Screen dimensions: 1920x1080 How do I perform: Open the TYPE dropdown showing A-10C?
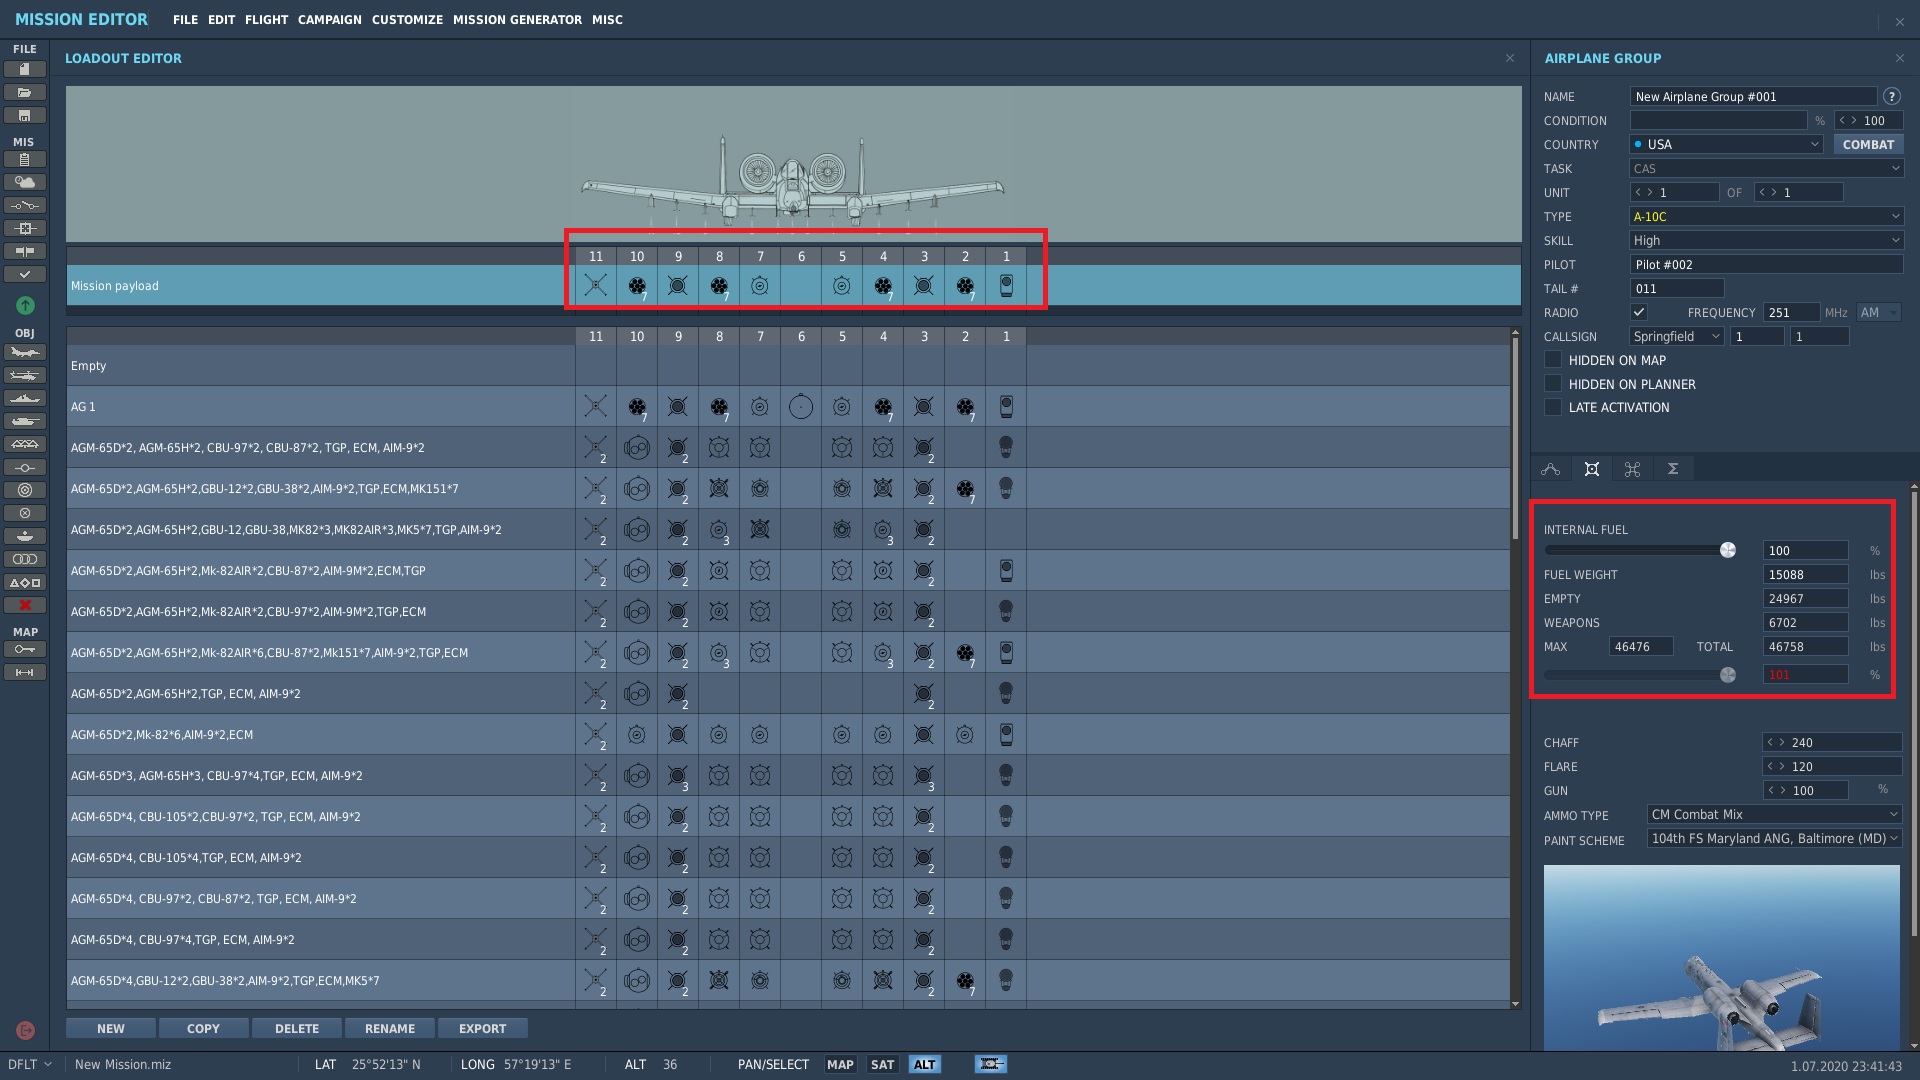[1766, 216]
